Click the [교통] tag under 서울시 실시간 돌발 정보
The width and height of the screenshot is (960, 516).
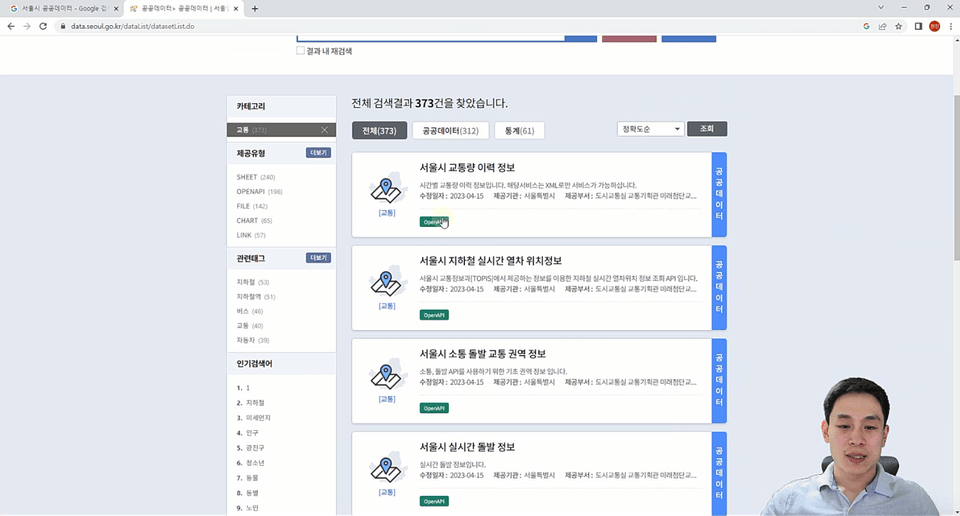(x=387, y=492)
